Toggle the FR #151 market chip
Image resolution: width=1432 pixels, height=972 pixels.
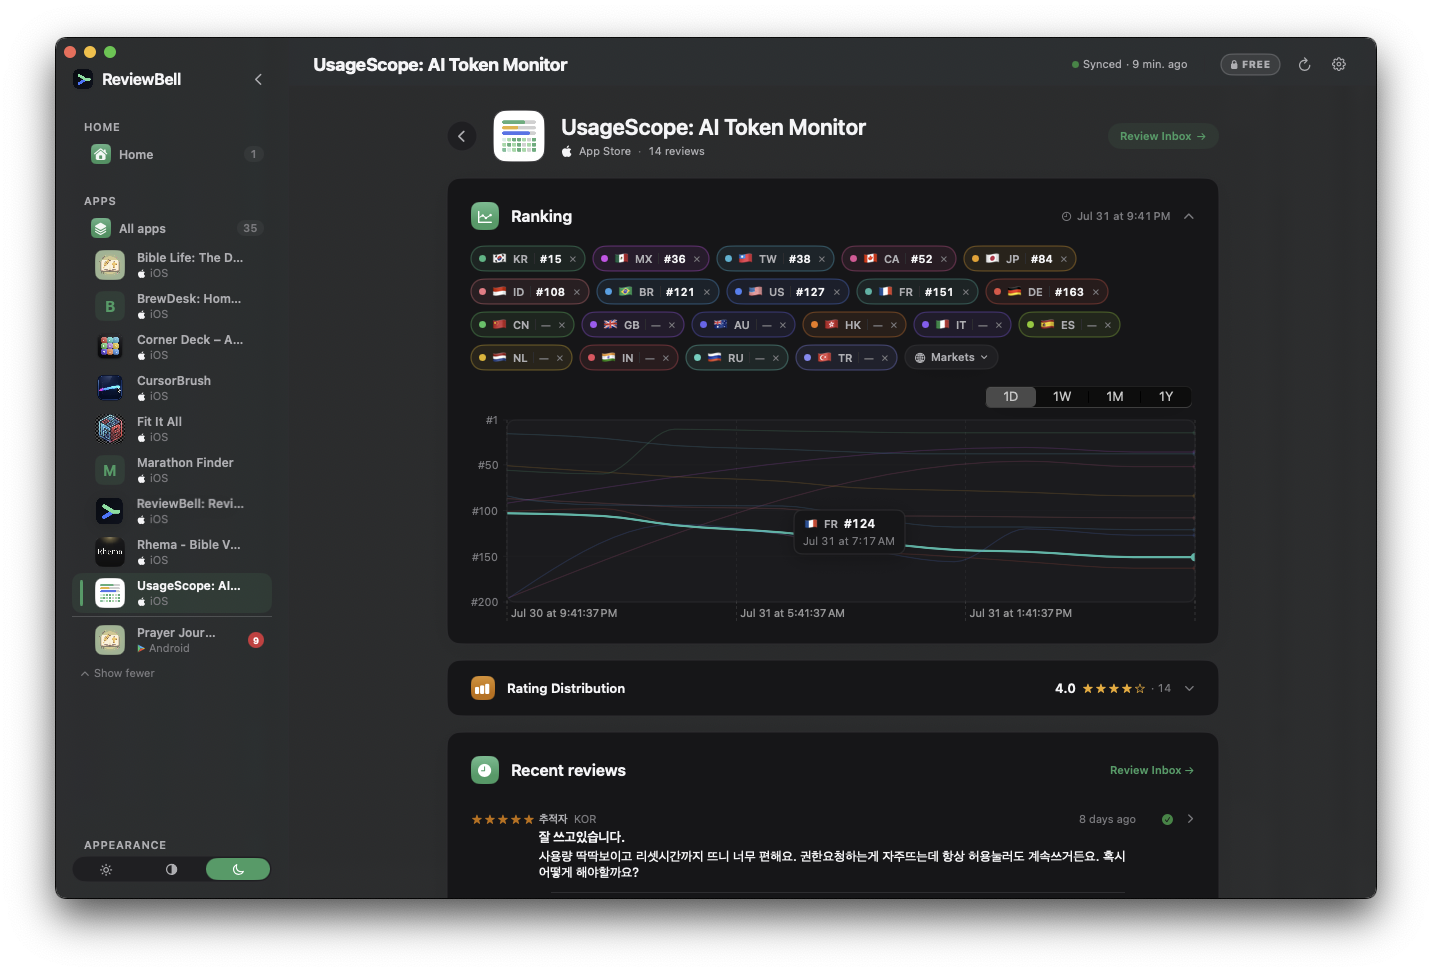click(x=917, y=292)
